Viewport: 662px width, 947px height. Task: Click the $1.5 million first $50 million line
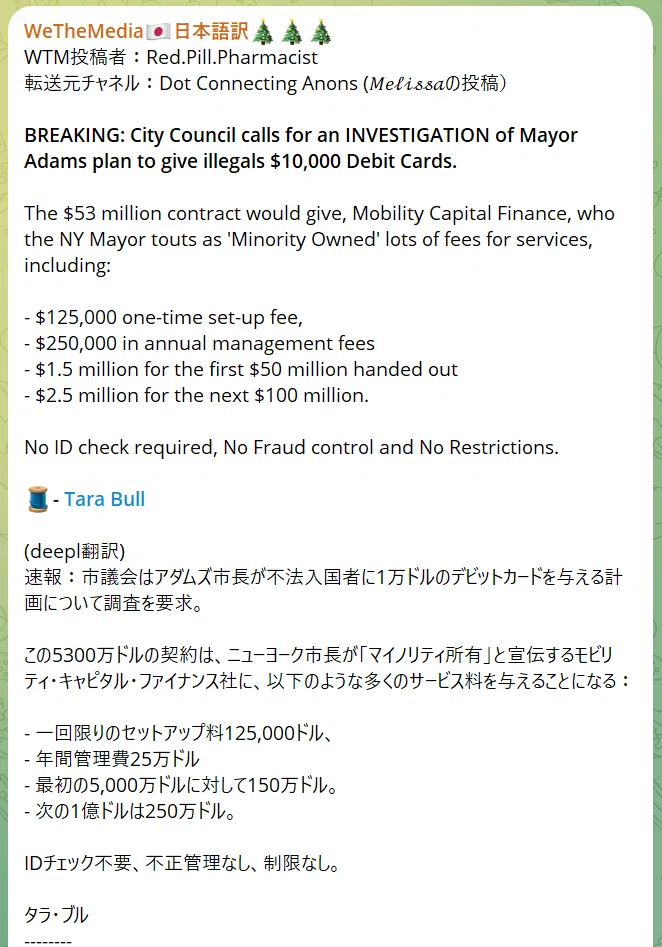click(241, 370)
